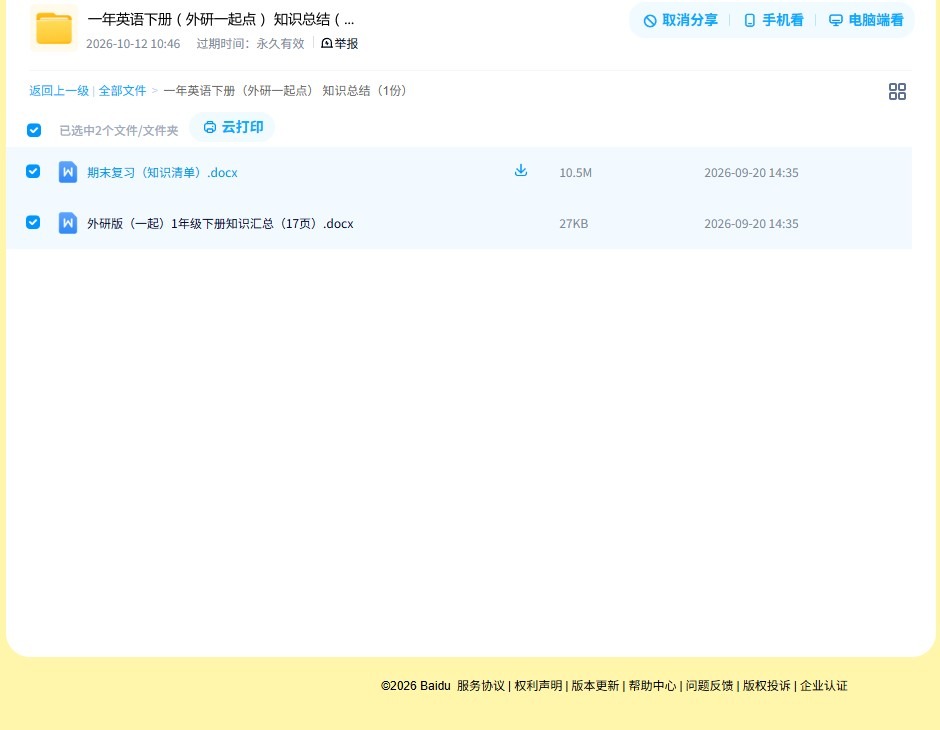Uncheck the 期末复习（知识清单）.docx checkbox

coord(33,171)
